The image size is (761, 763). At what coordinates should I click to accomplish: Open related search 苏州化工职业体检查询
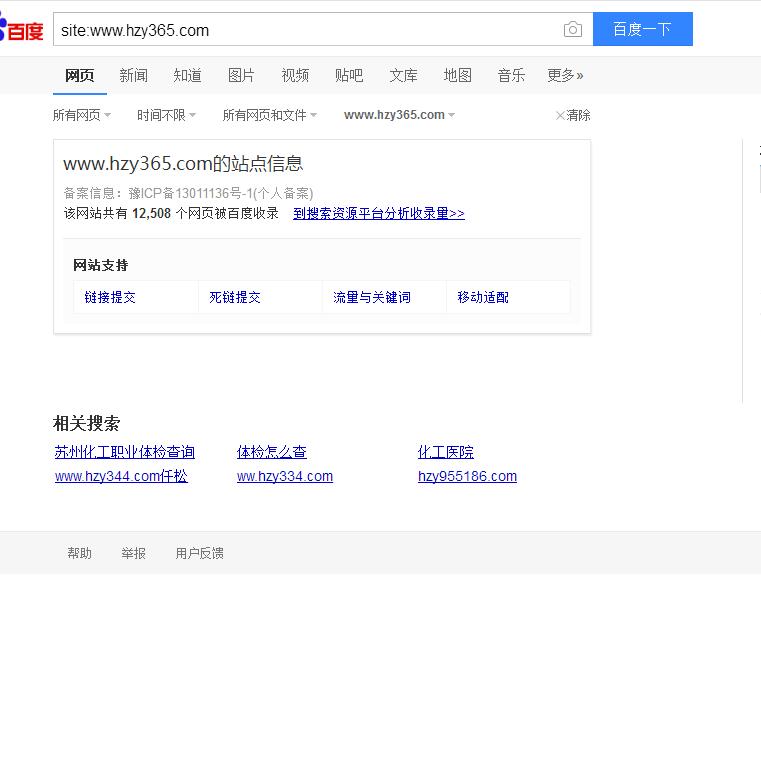(125, 452)
